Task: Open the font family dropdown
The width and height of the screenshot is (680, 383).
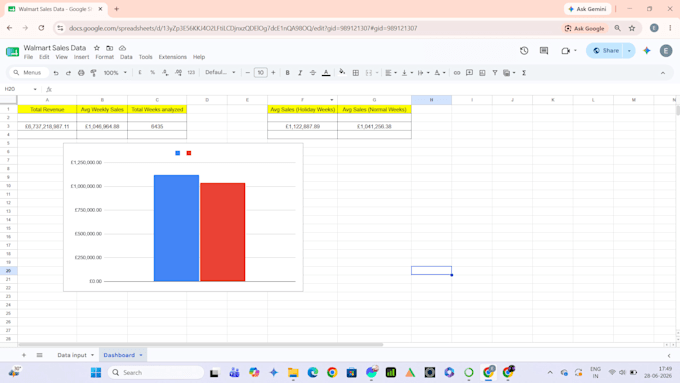Action: (220, 73)
